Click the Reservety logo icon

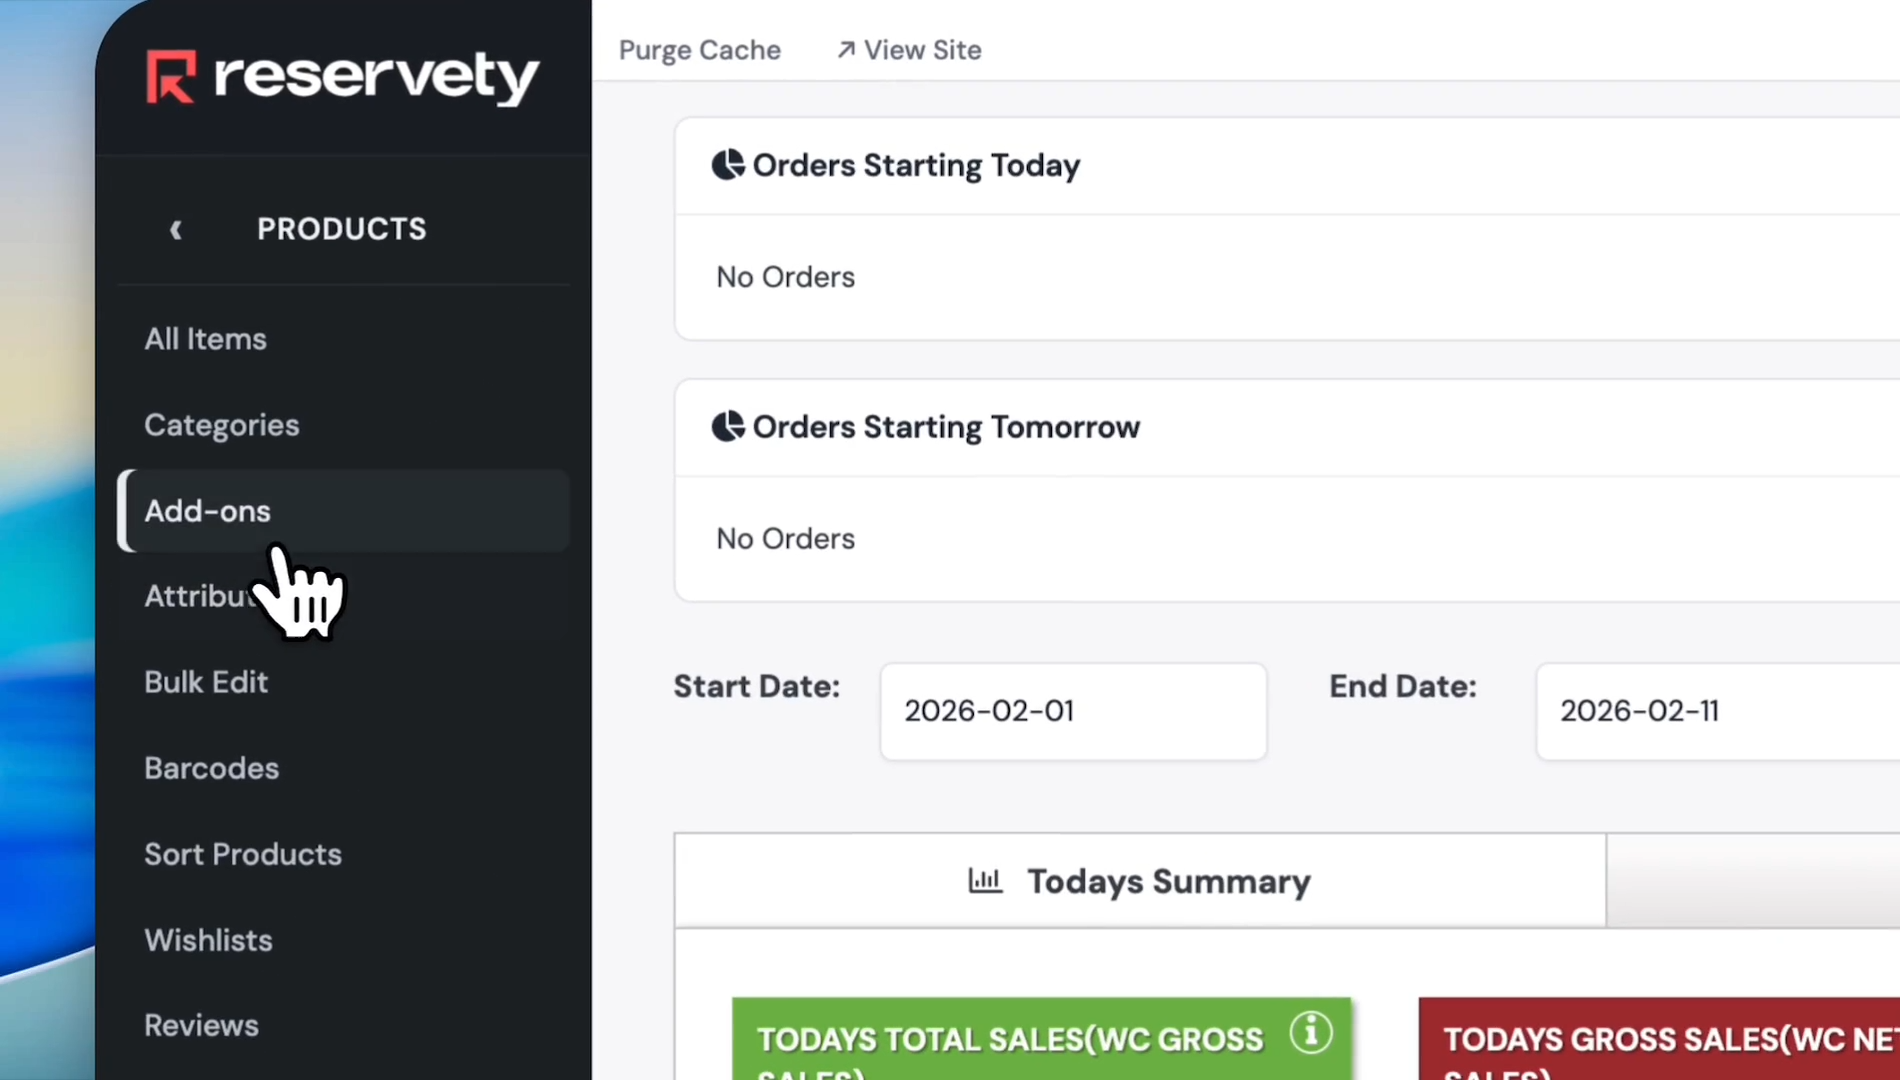(x=171, y=77)
